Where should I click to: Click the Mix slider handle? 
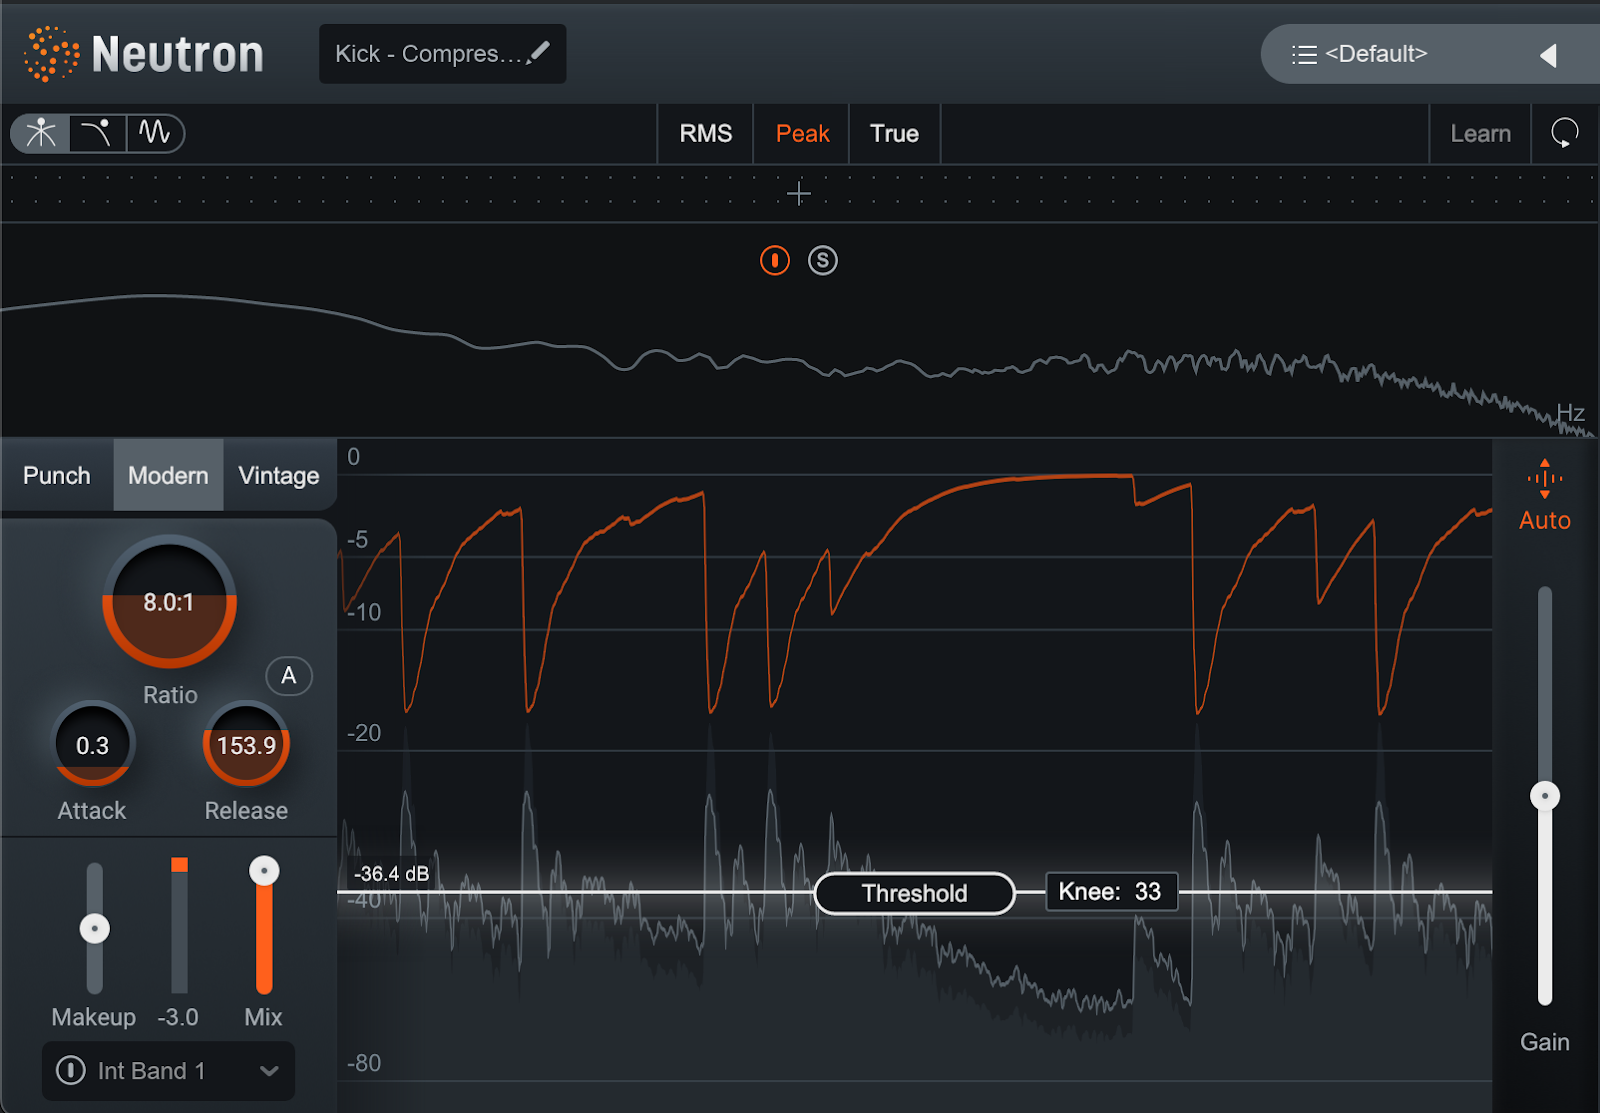click(x=264, y=871)
